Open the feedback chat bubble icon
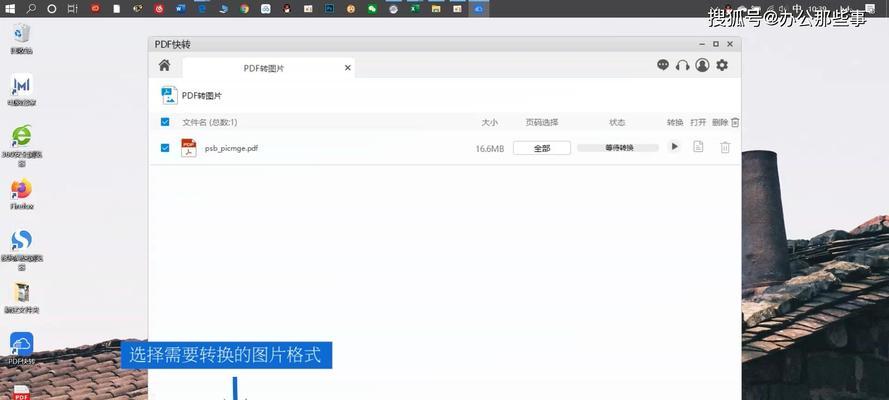 (x=663, y=65)
